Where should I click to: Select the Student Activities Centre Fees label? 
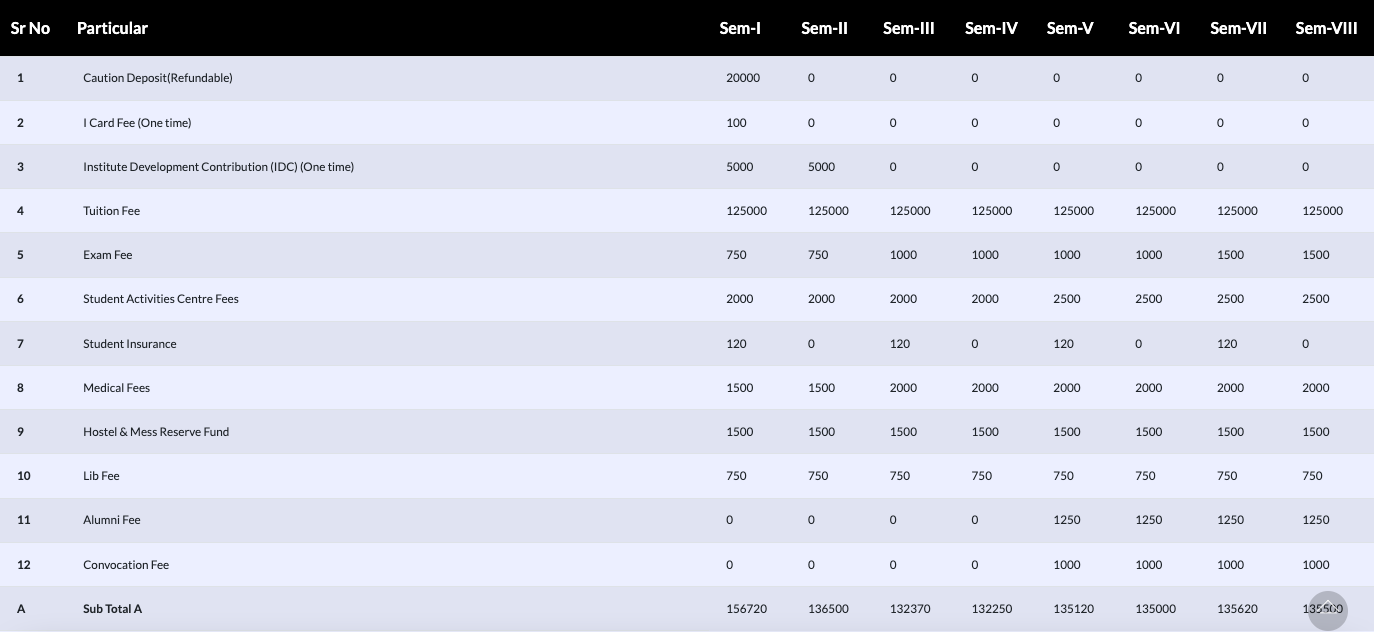tap(160, 298)
